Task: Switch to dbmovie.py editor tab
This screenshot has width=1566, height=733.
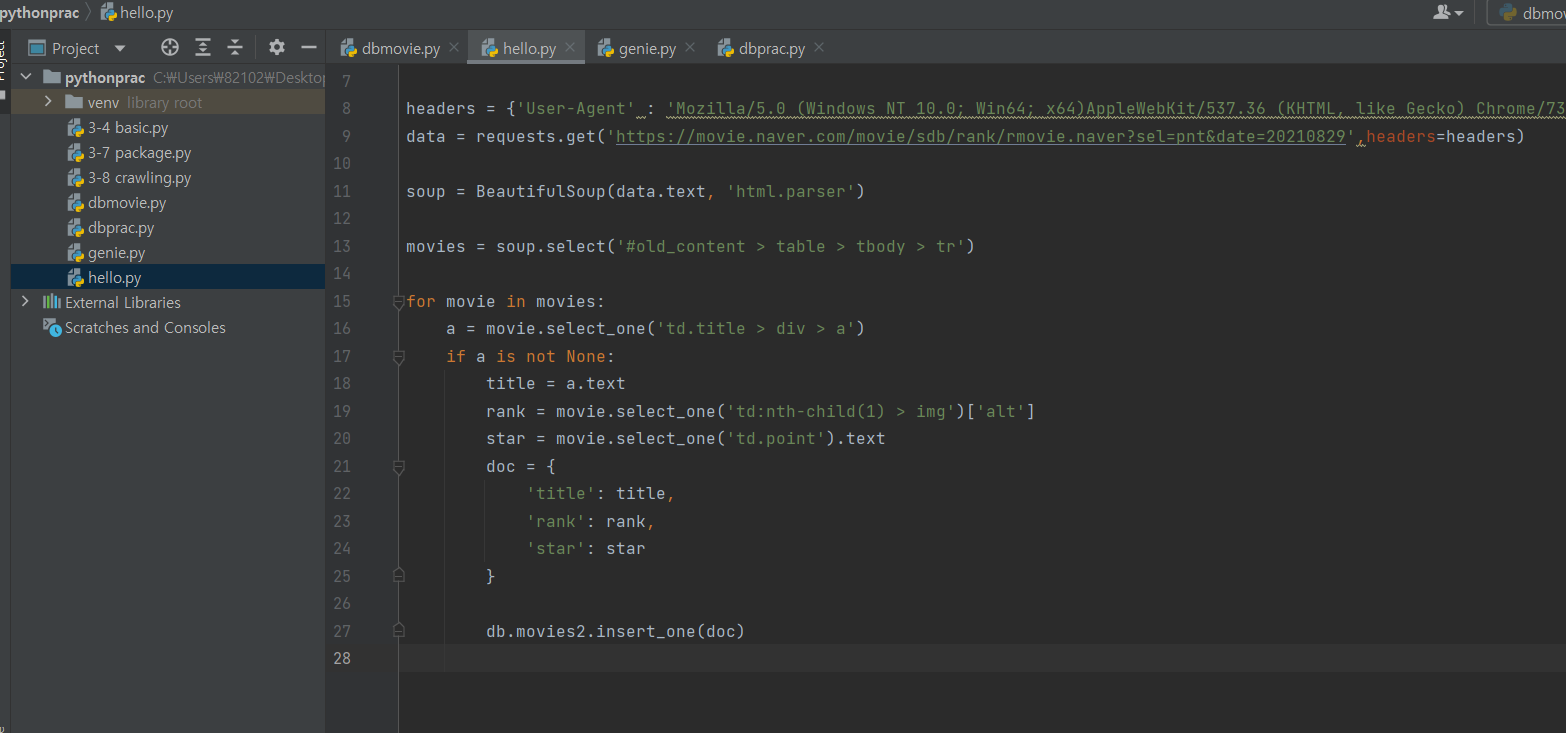Action: pyautogui.click(x=400, y=48)
